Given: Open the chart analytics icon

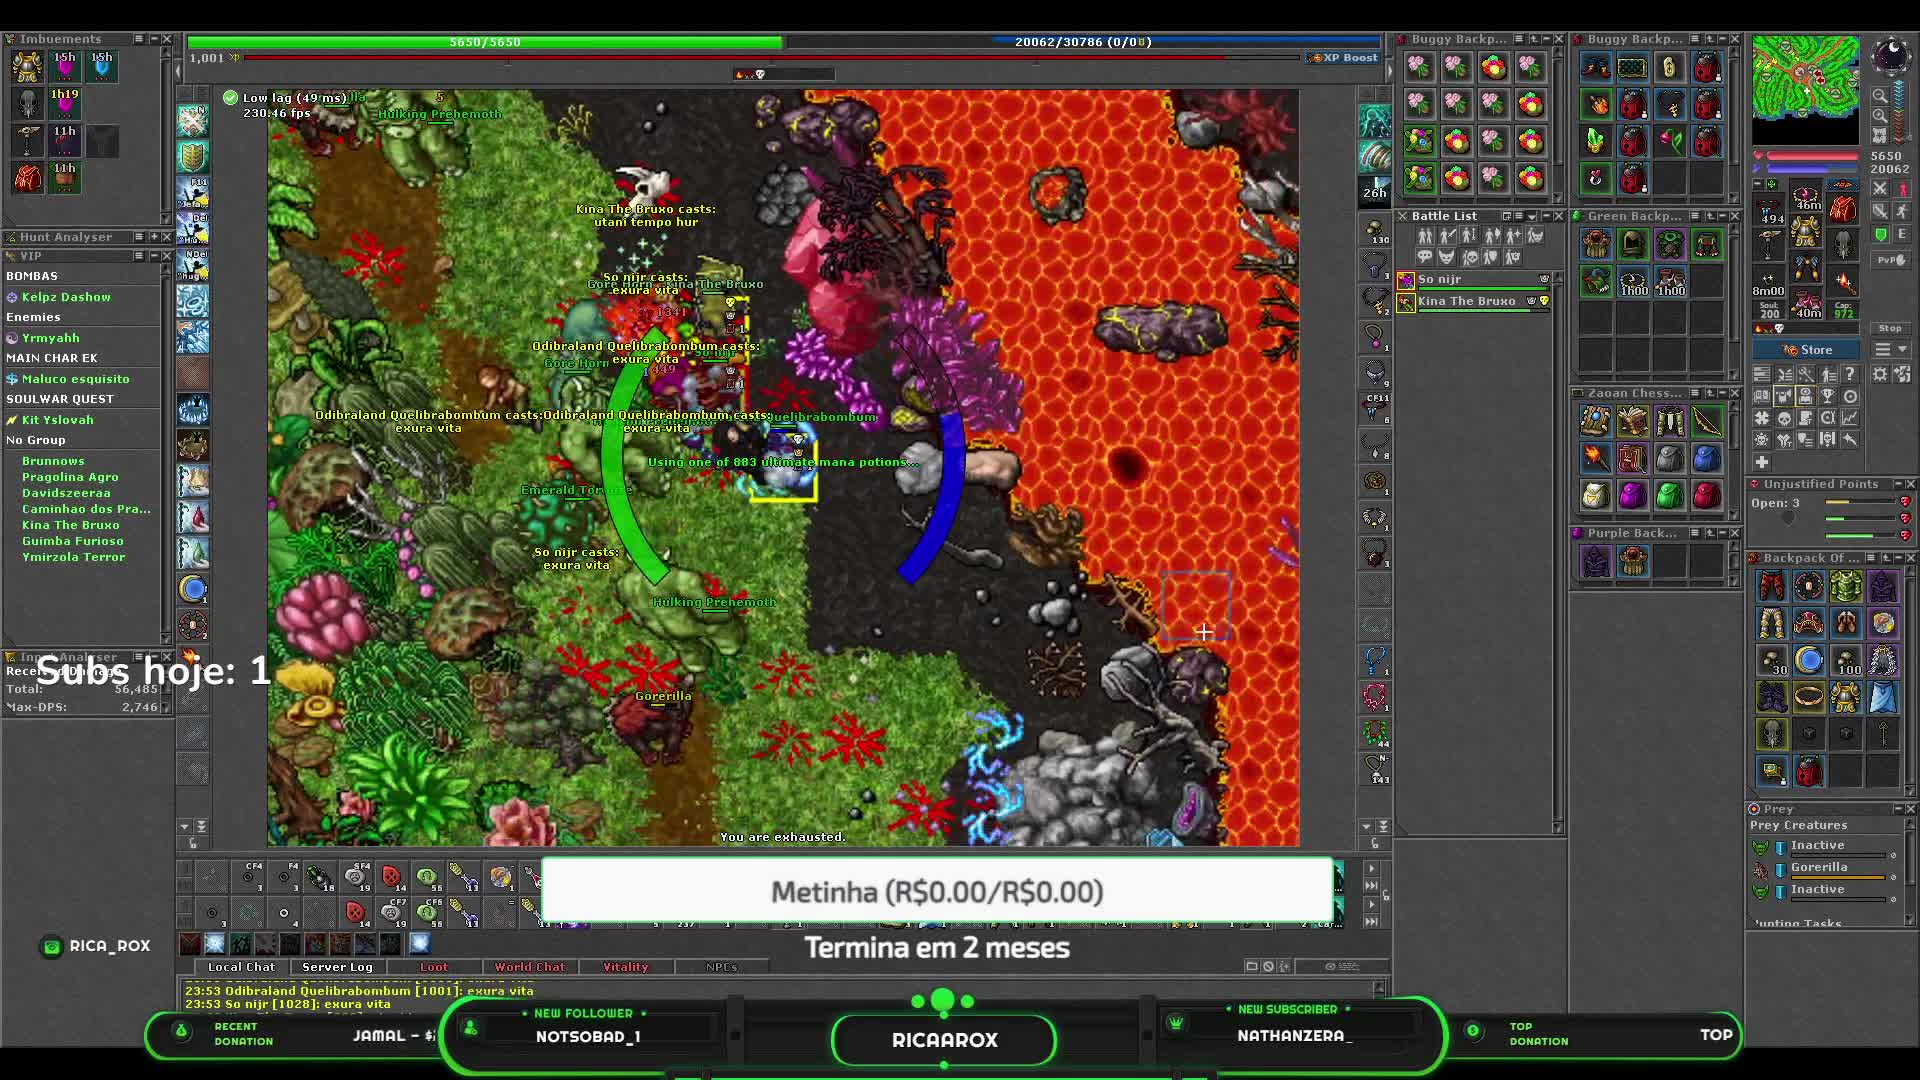Looking at the screenshot, I should click(1850, 418).
